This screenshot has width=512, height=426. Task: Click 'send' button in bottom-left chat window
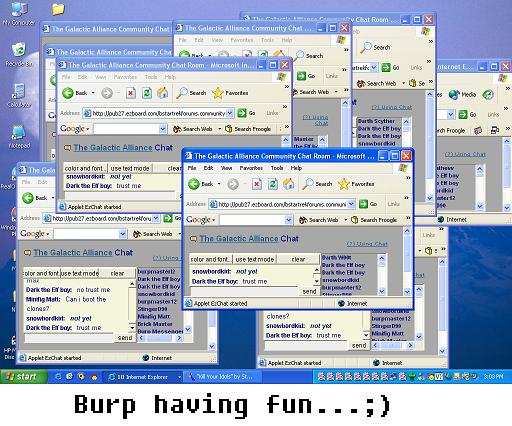tap(125, 338)
